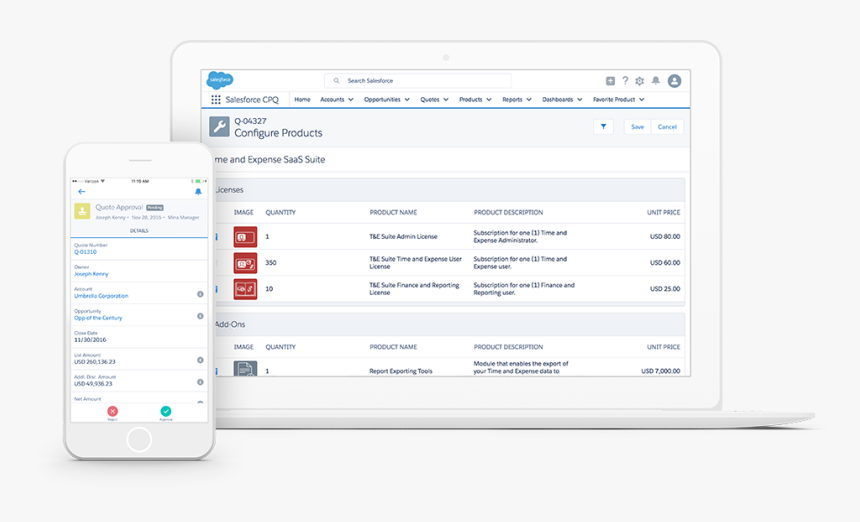Click T&E Suite Finance and Reporting License name
The image size is (860, 522).
[x=414, y=289]
